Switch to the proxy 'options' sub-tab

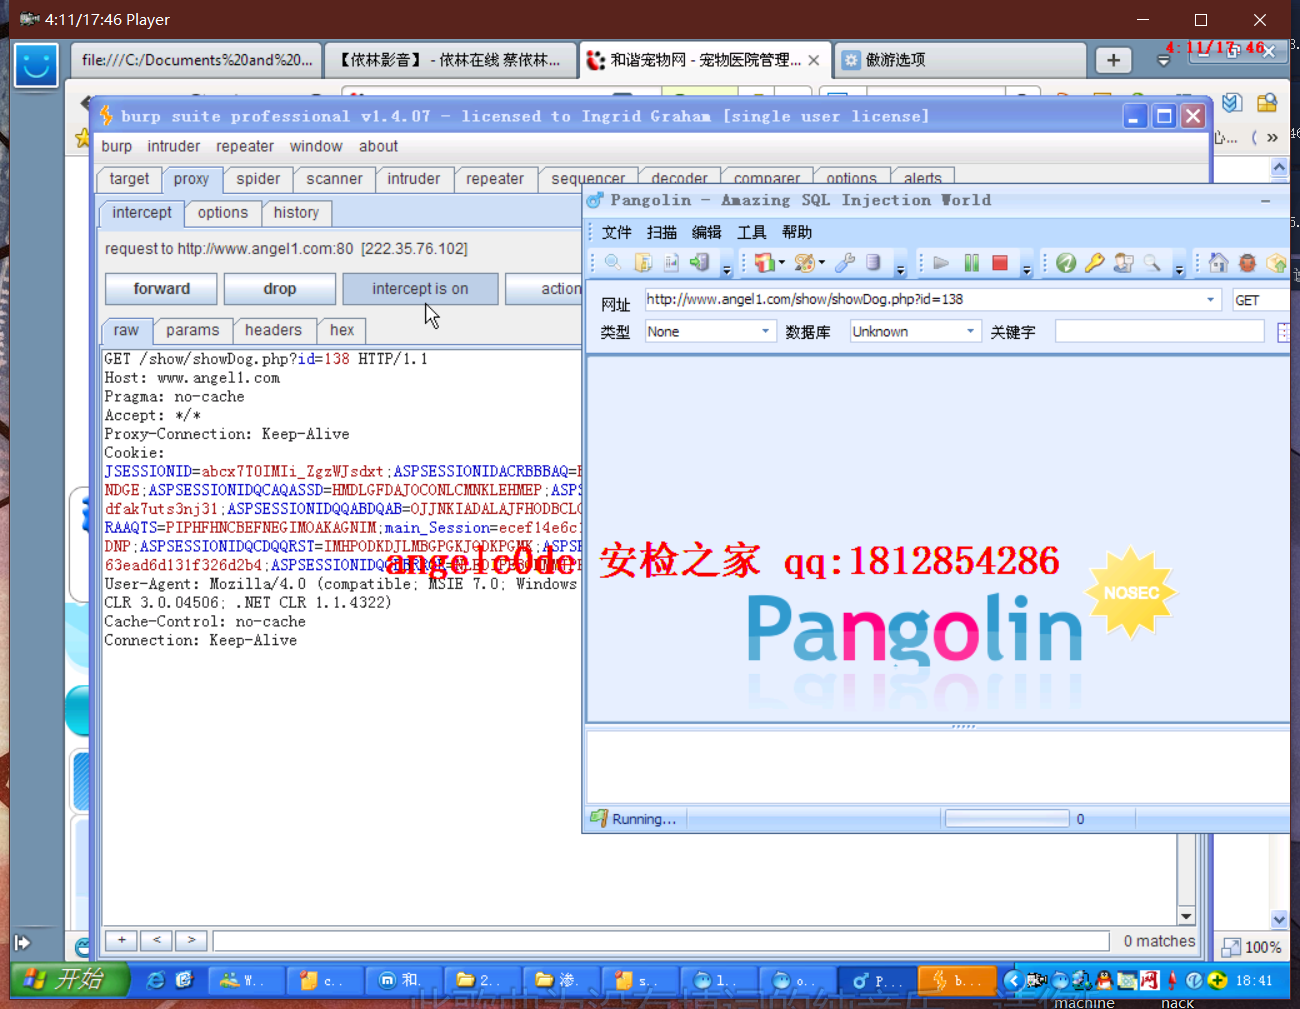(x=222, y=213)
